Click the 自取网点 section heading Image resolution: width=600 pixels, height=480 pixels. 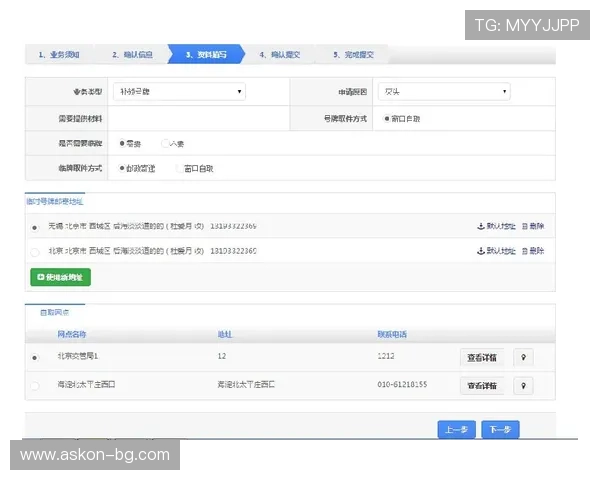[54, 312]
